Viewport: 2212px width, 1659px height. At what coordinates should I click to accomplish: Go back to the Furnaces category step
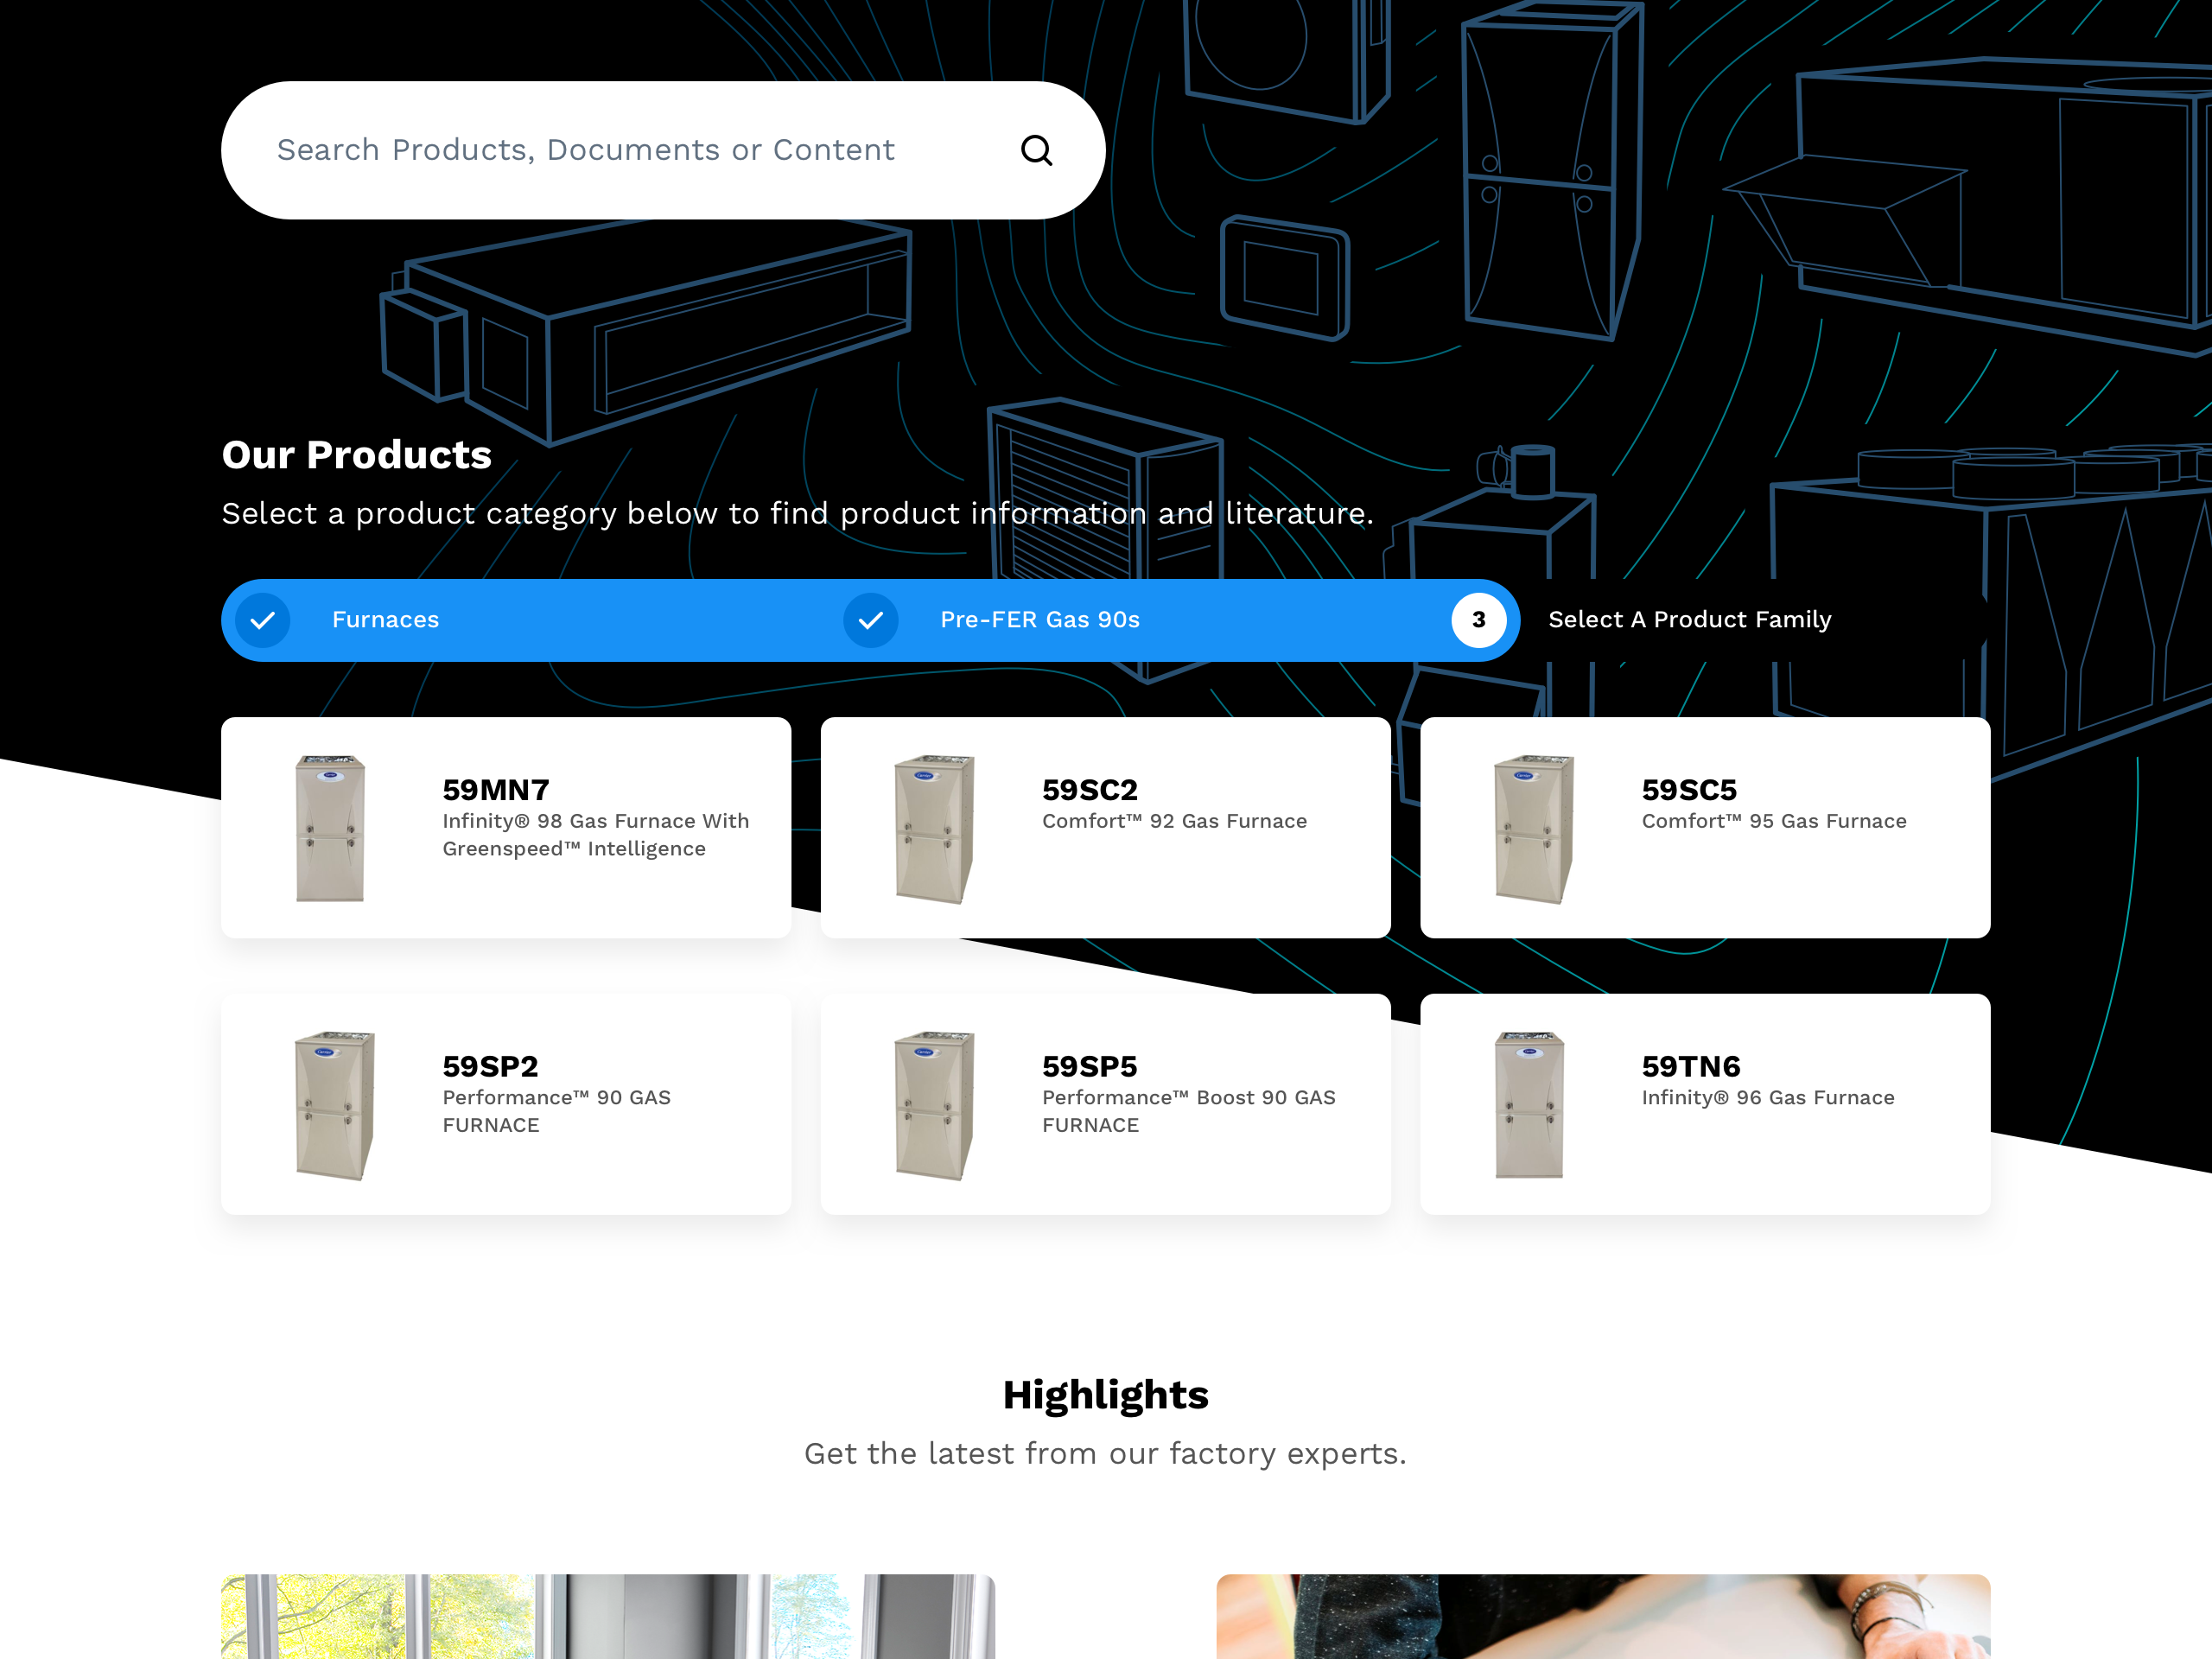pos(386,620)
